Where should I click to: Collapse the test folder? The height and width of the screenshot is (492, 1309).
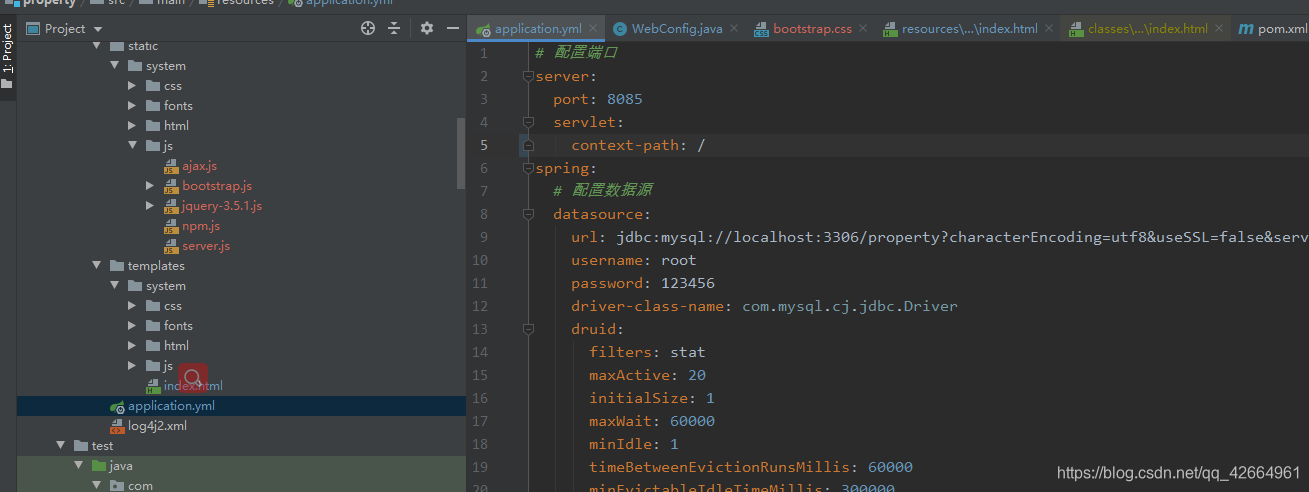[x=61, y=446]
